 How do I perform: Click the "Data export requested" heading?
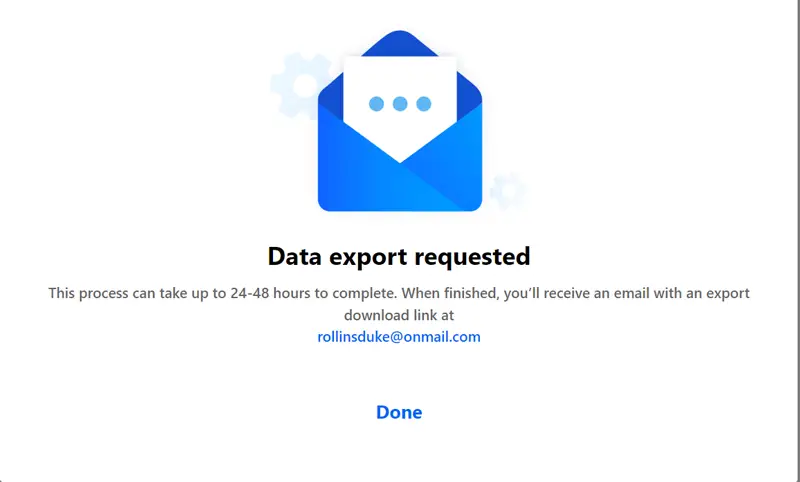coord(399,256)
